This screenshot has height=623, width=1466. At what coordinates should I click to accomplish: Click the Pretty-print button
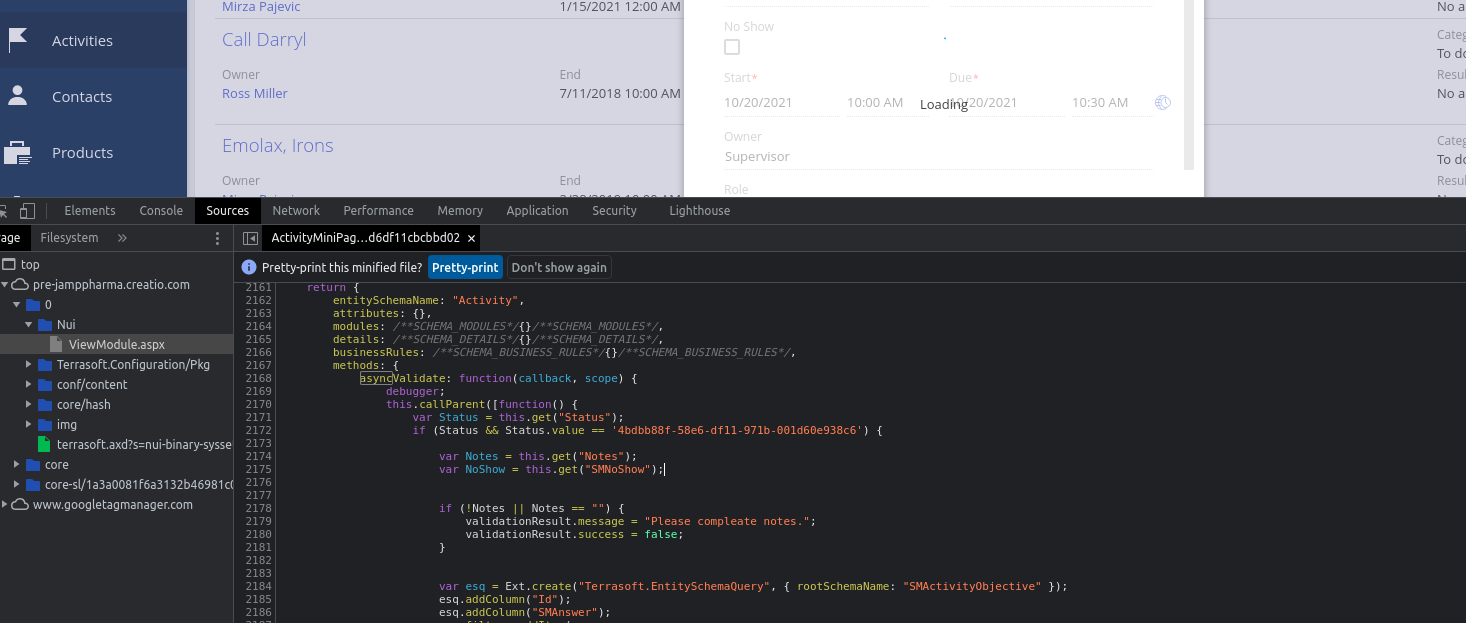[465, 267]
